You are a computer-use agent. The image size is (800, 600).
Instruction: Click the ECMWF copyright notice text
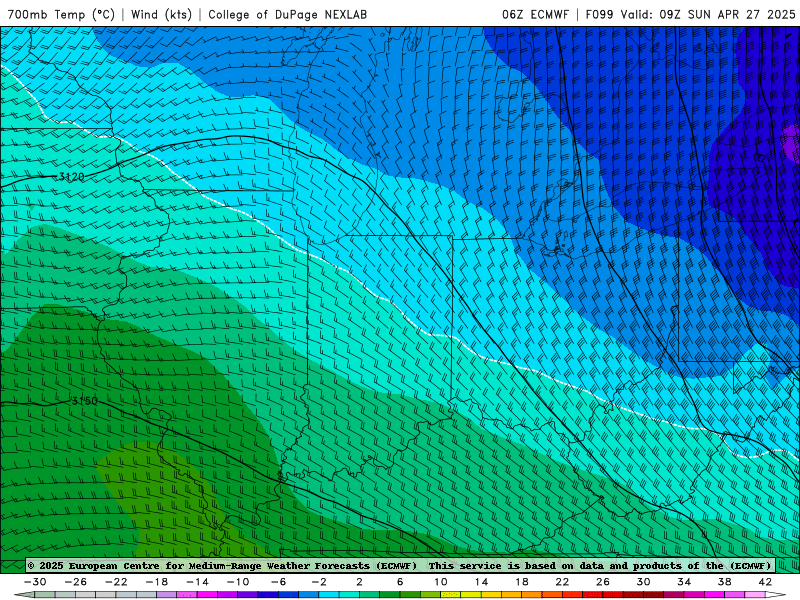pos(399,565)
